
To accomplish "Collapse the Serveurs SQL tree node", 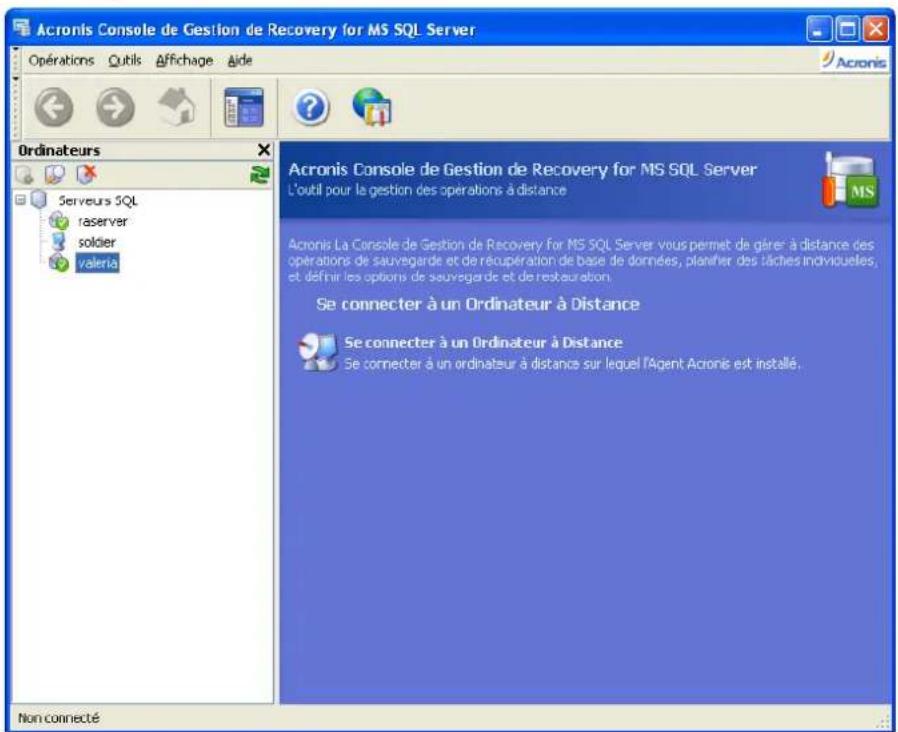I will (21, 200).
